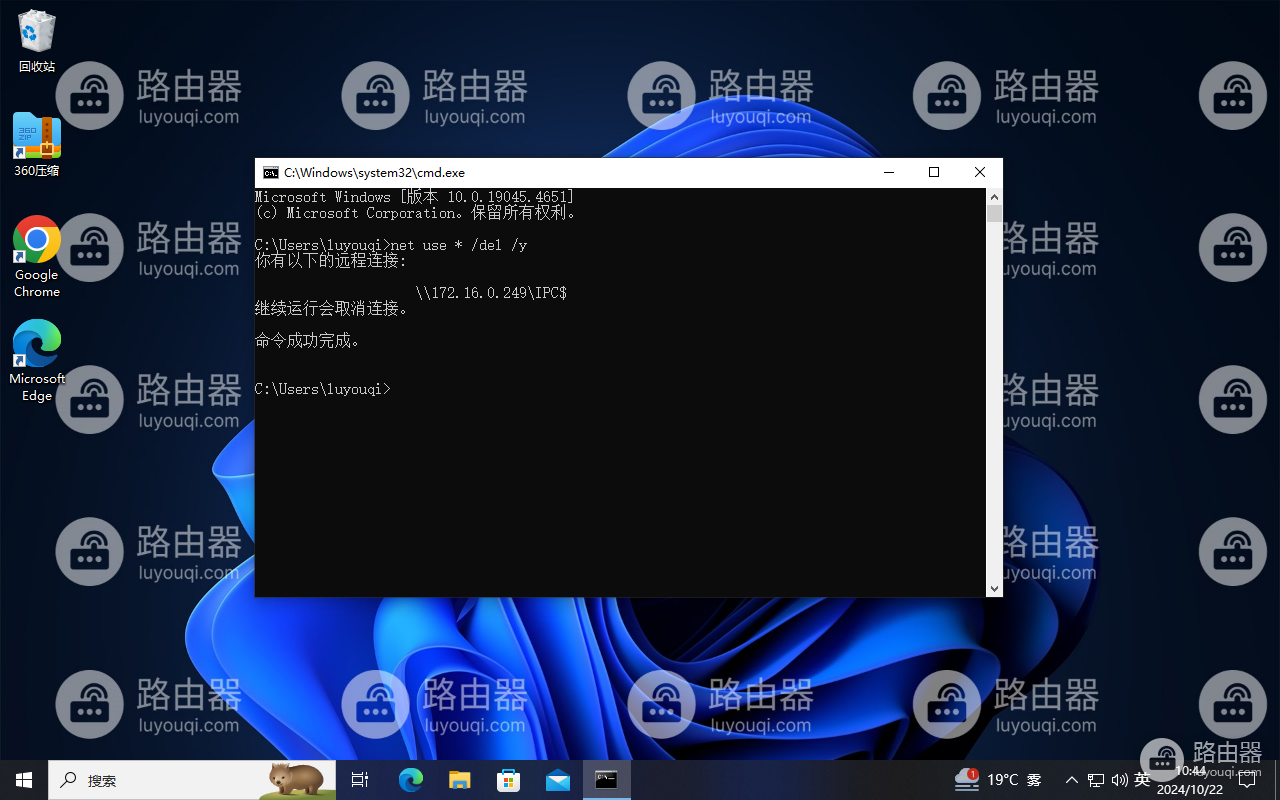Click the cmd vertical scrollbar thumb

click(x=994, y=213)
